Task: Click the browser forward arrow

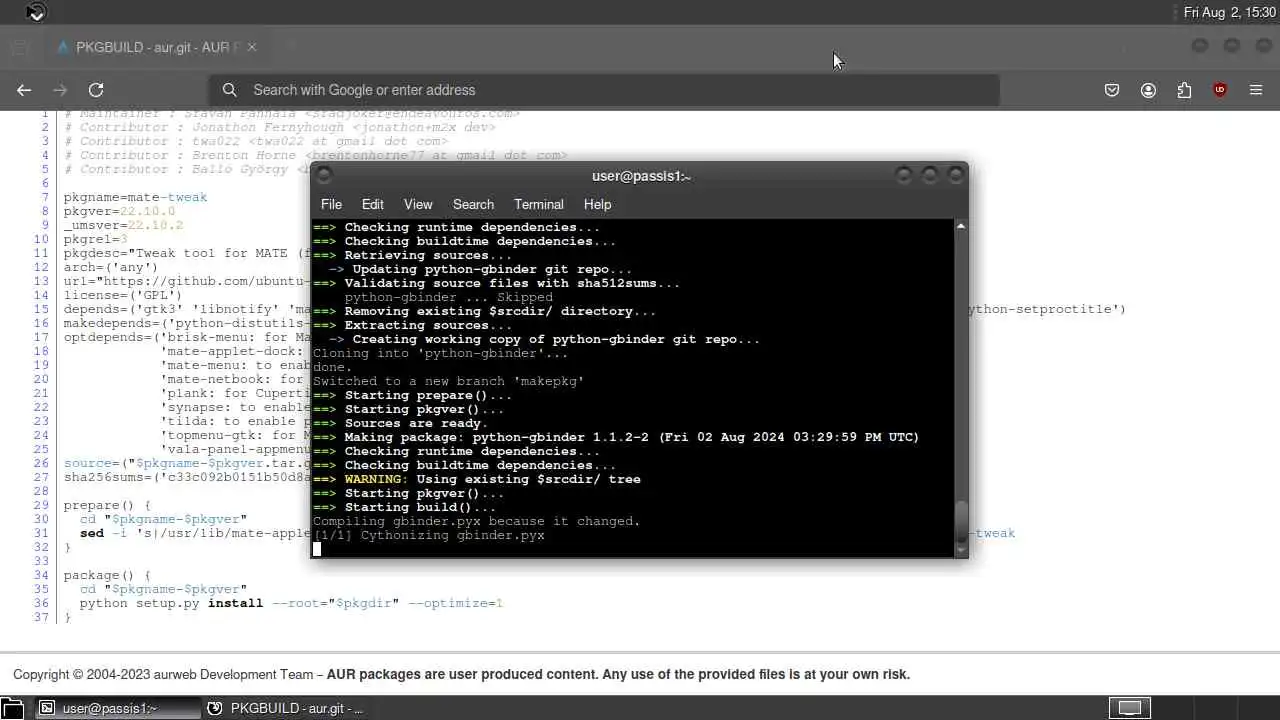Action: coord(60,90)
